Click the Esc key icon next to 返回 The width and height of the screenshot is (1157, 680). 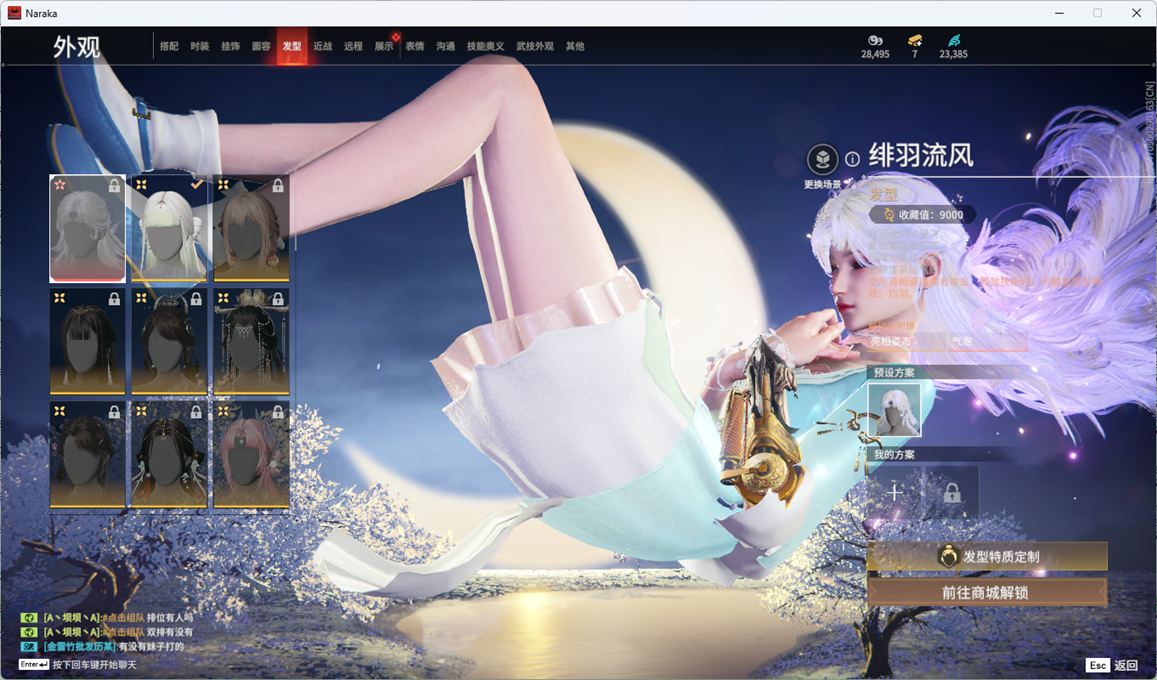1098,665
